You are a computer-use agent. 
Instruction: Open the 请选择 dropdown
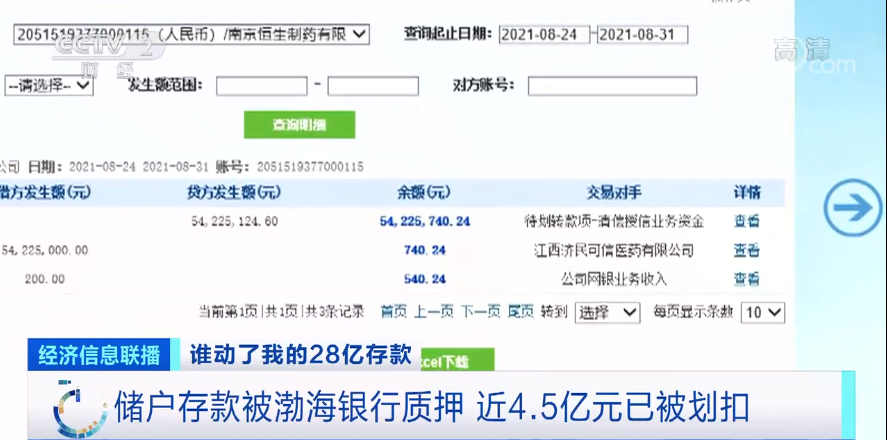pyautogui.click(x=49, y=86)
